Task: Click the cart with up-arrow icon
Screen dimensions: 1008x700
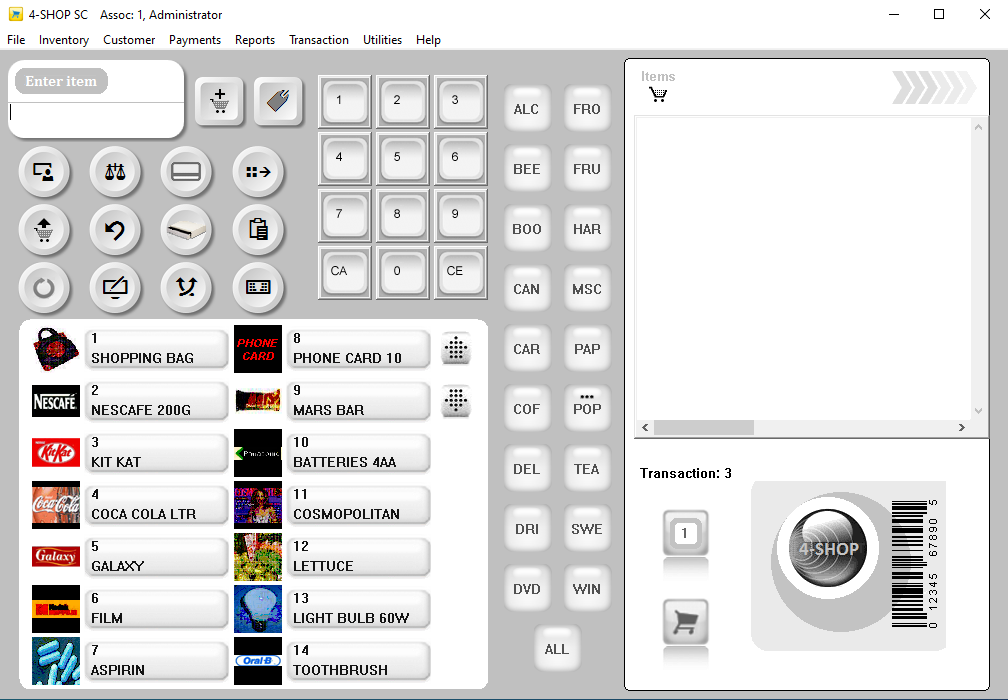Action: 44,229
